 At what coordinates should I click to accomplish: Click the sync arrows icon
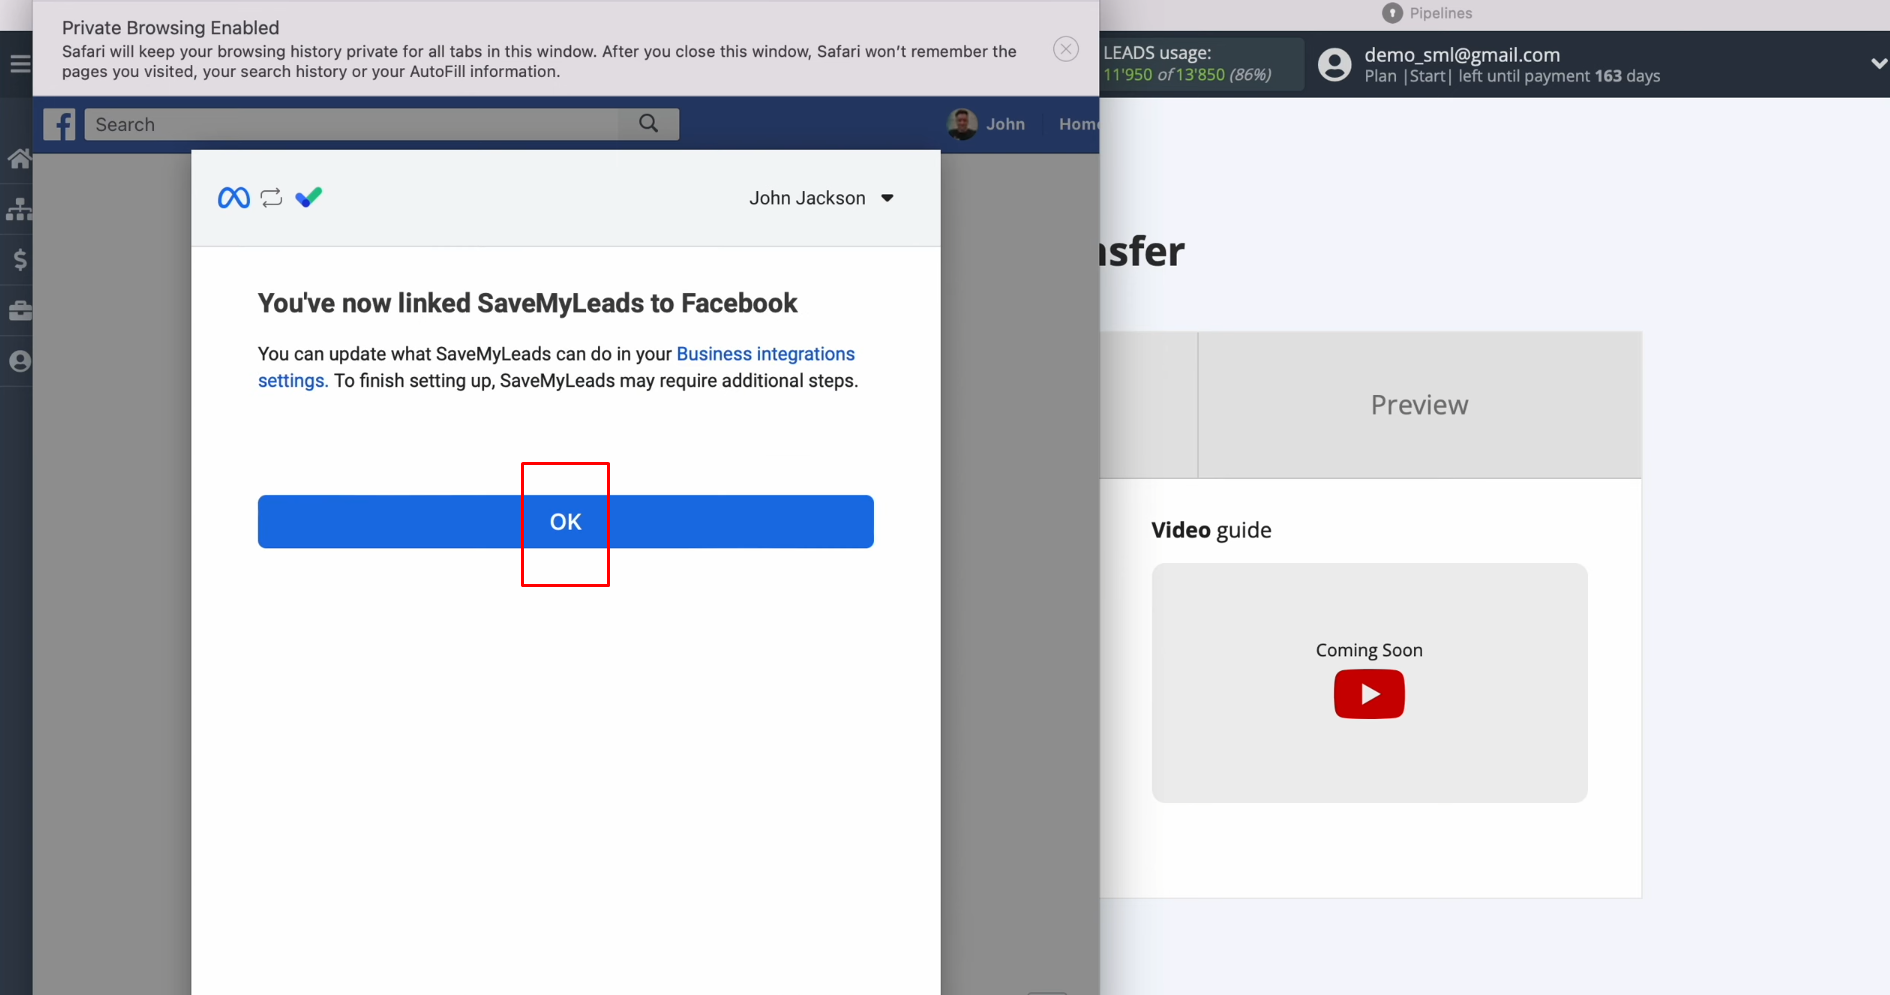(x=271, y=198)
